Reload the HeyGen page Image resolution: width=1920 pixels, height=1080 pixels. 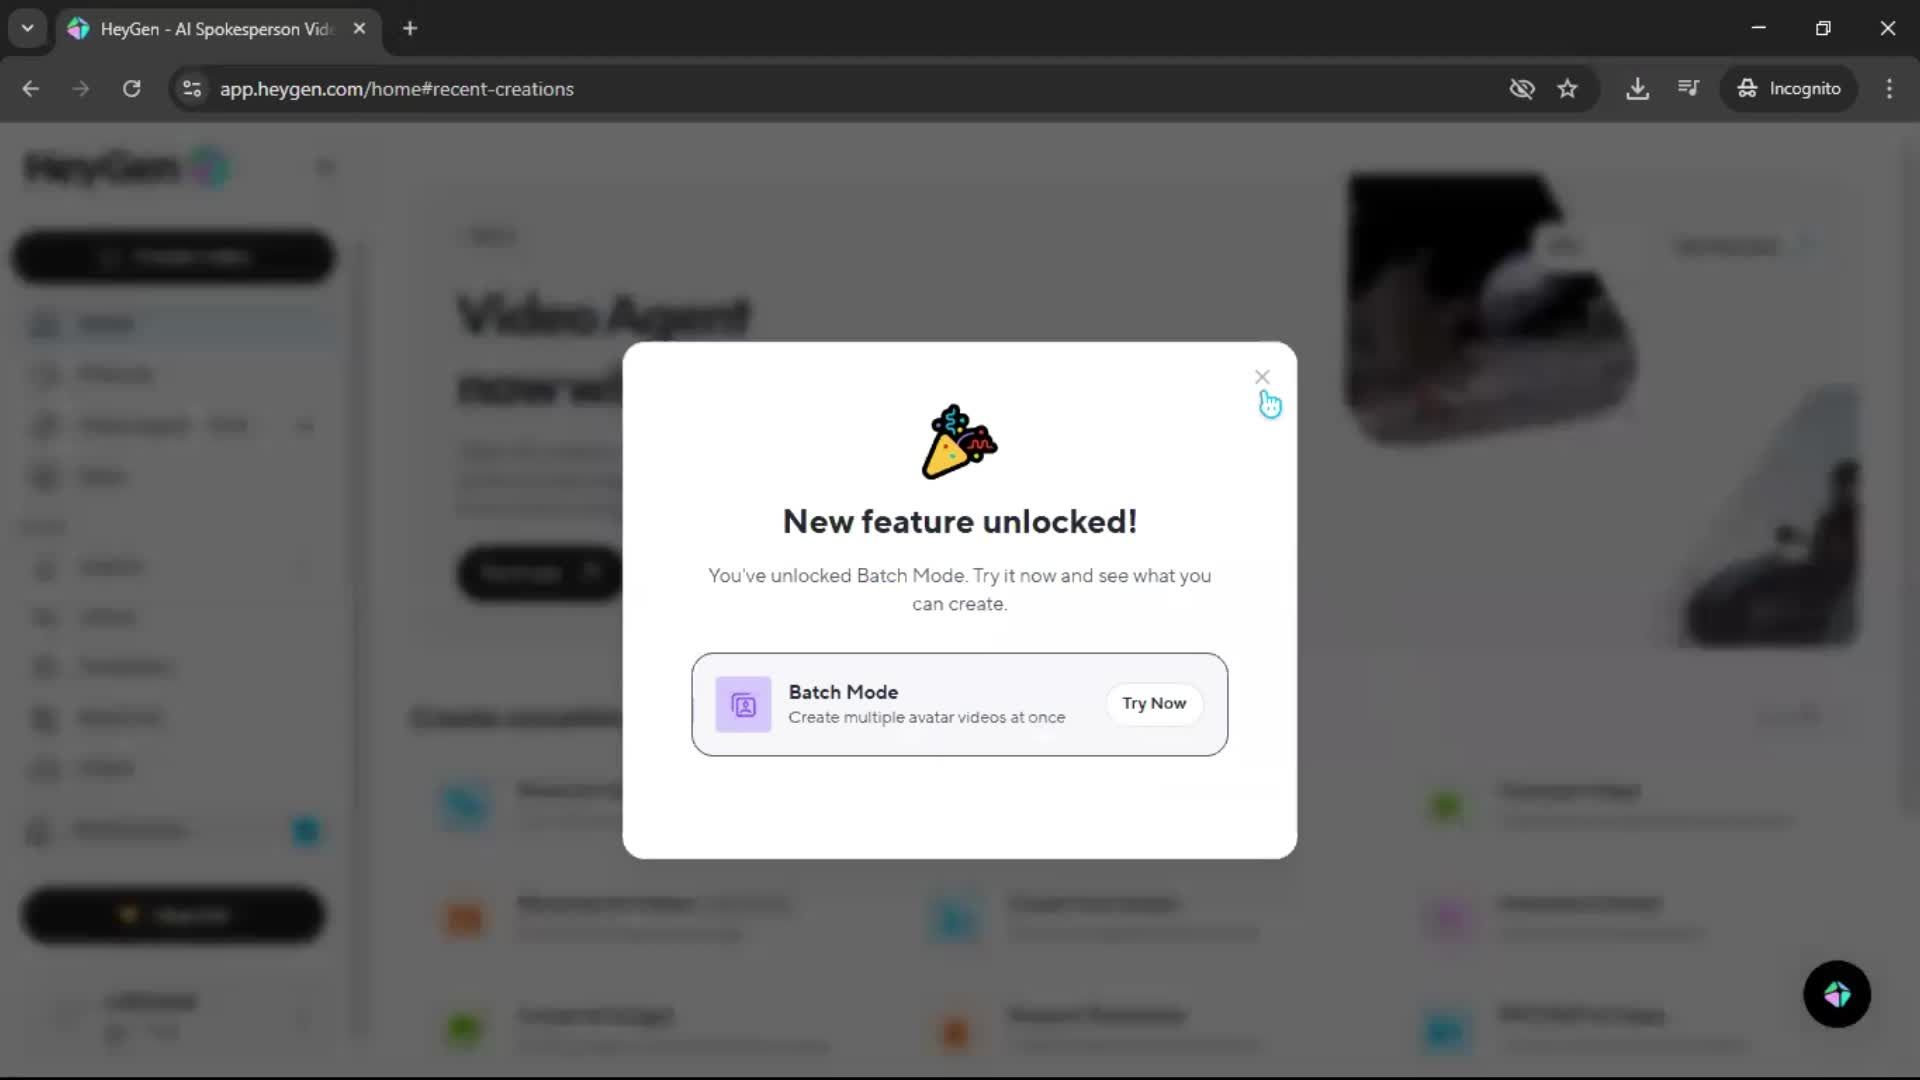tap(131, 89)
